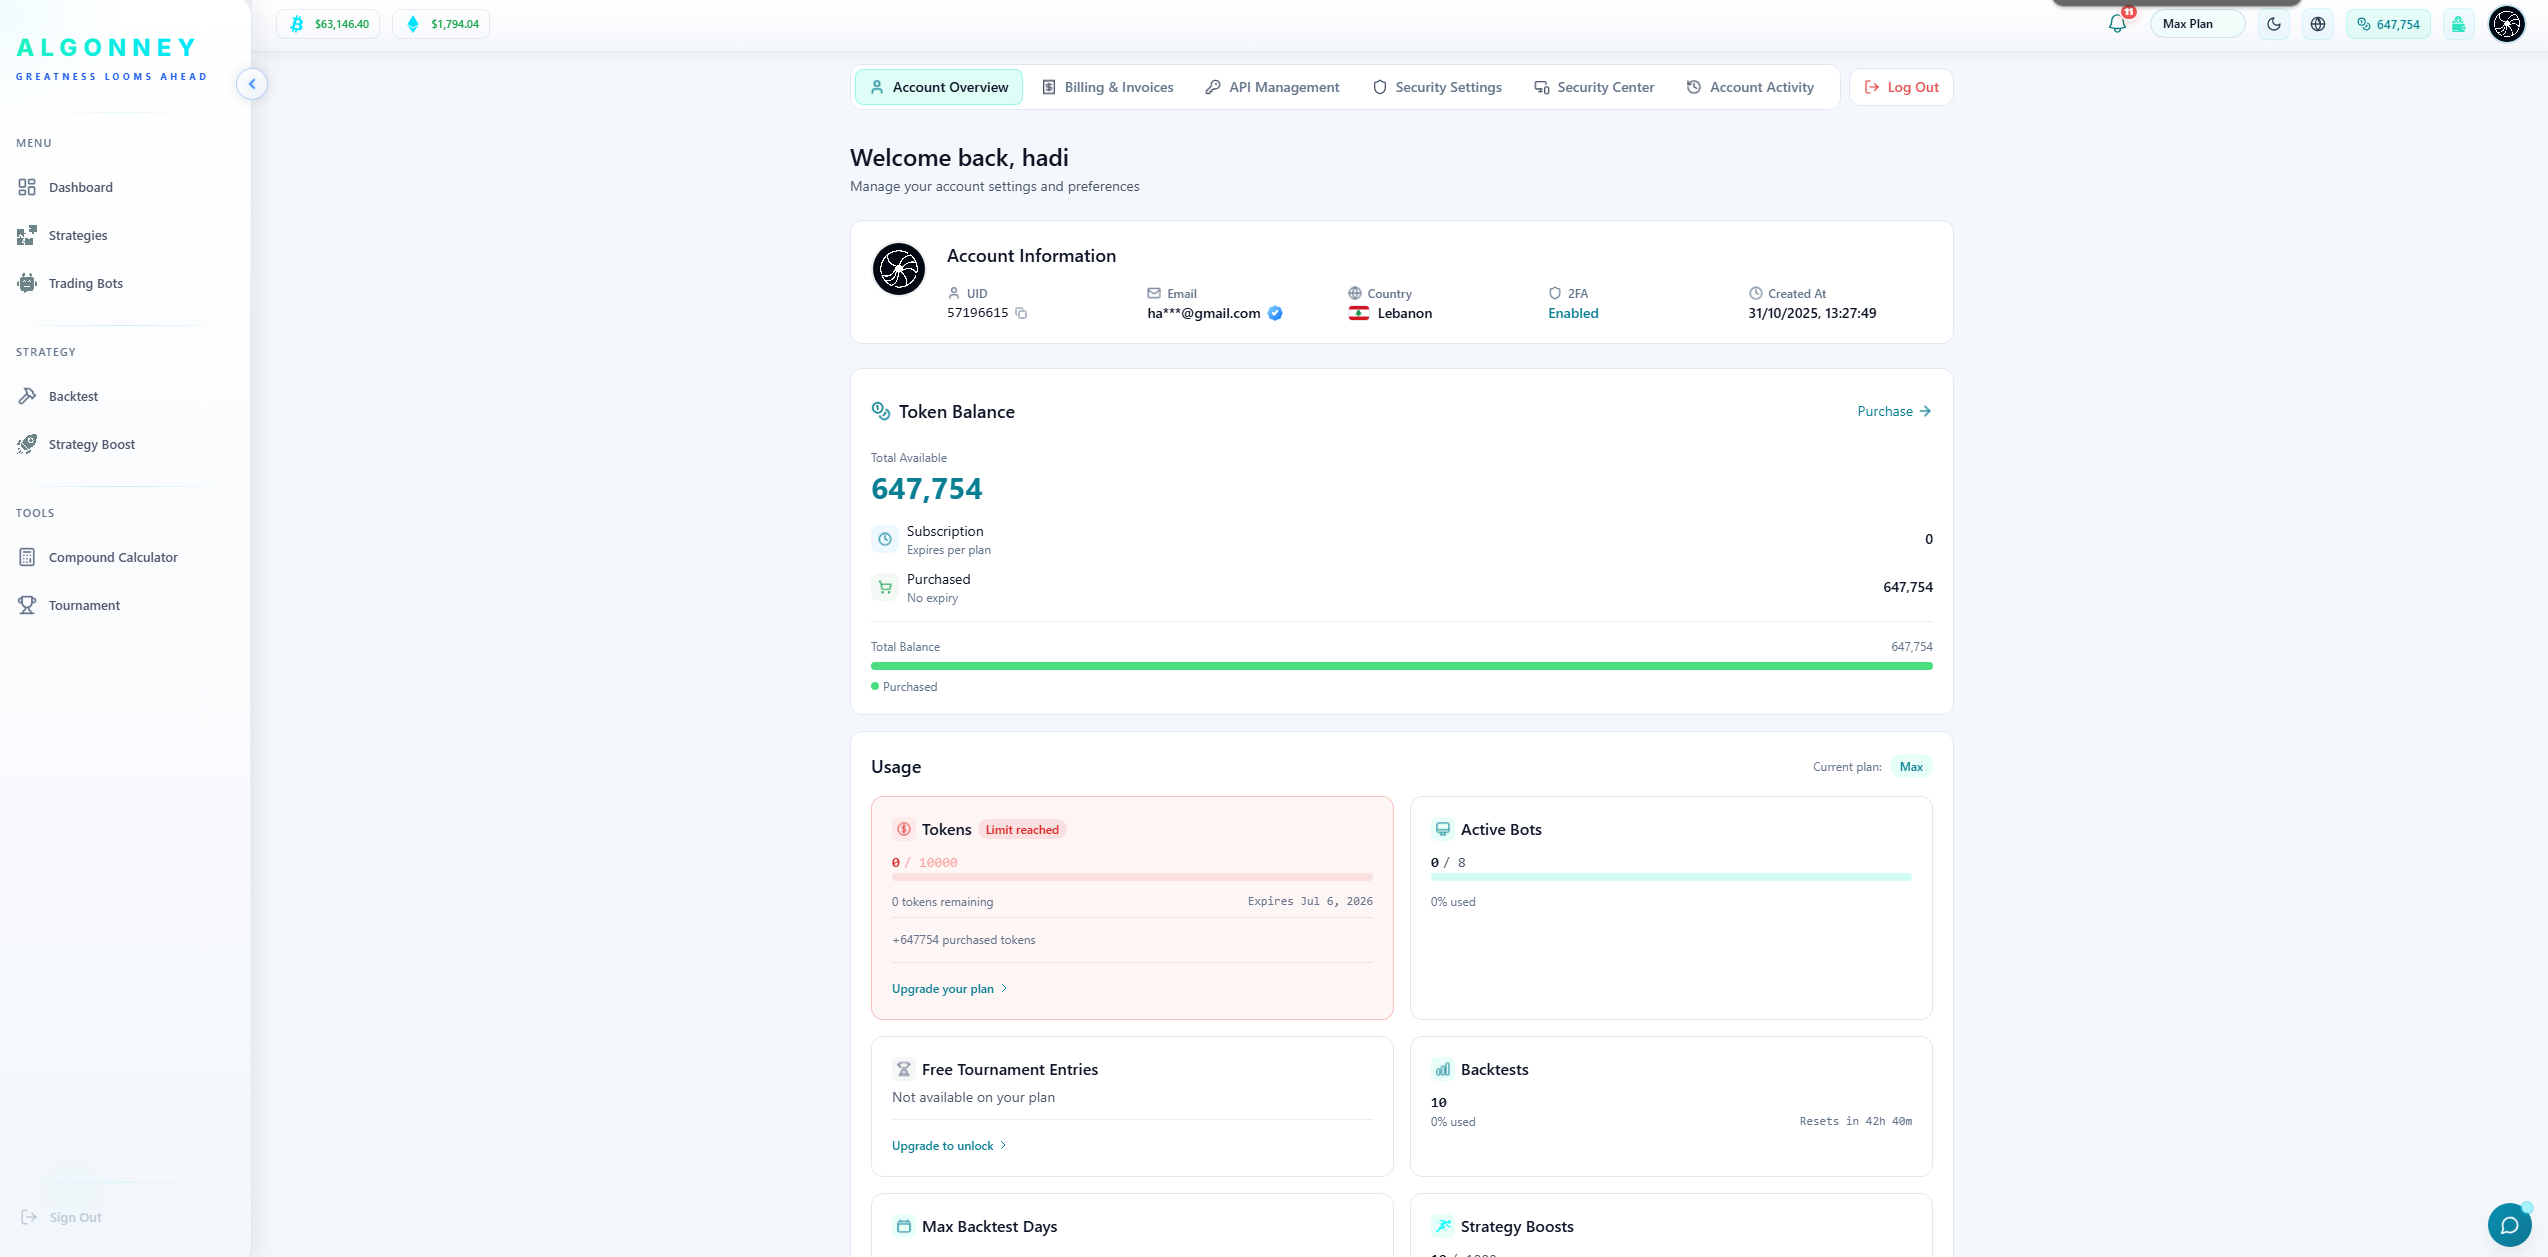Click the +647754 purchased tokens text

click(963, 939)
